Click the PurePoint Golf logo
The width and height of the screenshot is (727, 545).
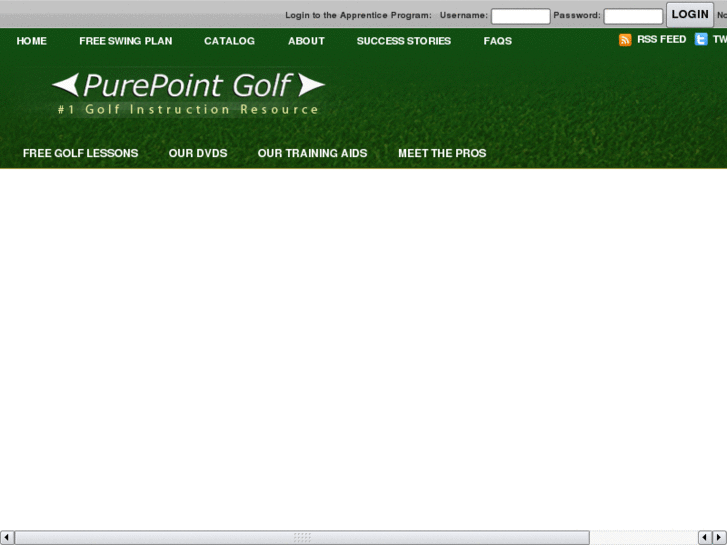point(188,85)
